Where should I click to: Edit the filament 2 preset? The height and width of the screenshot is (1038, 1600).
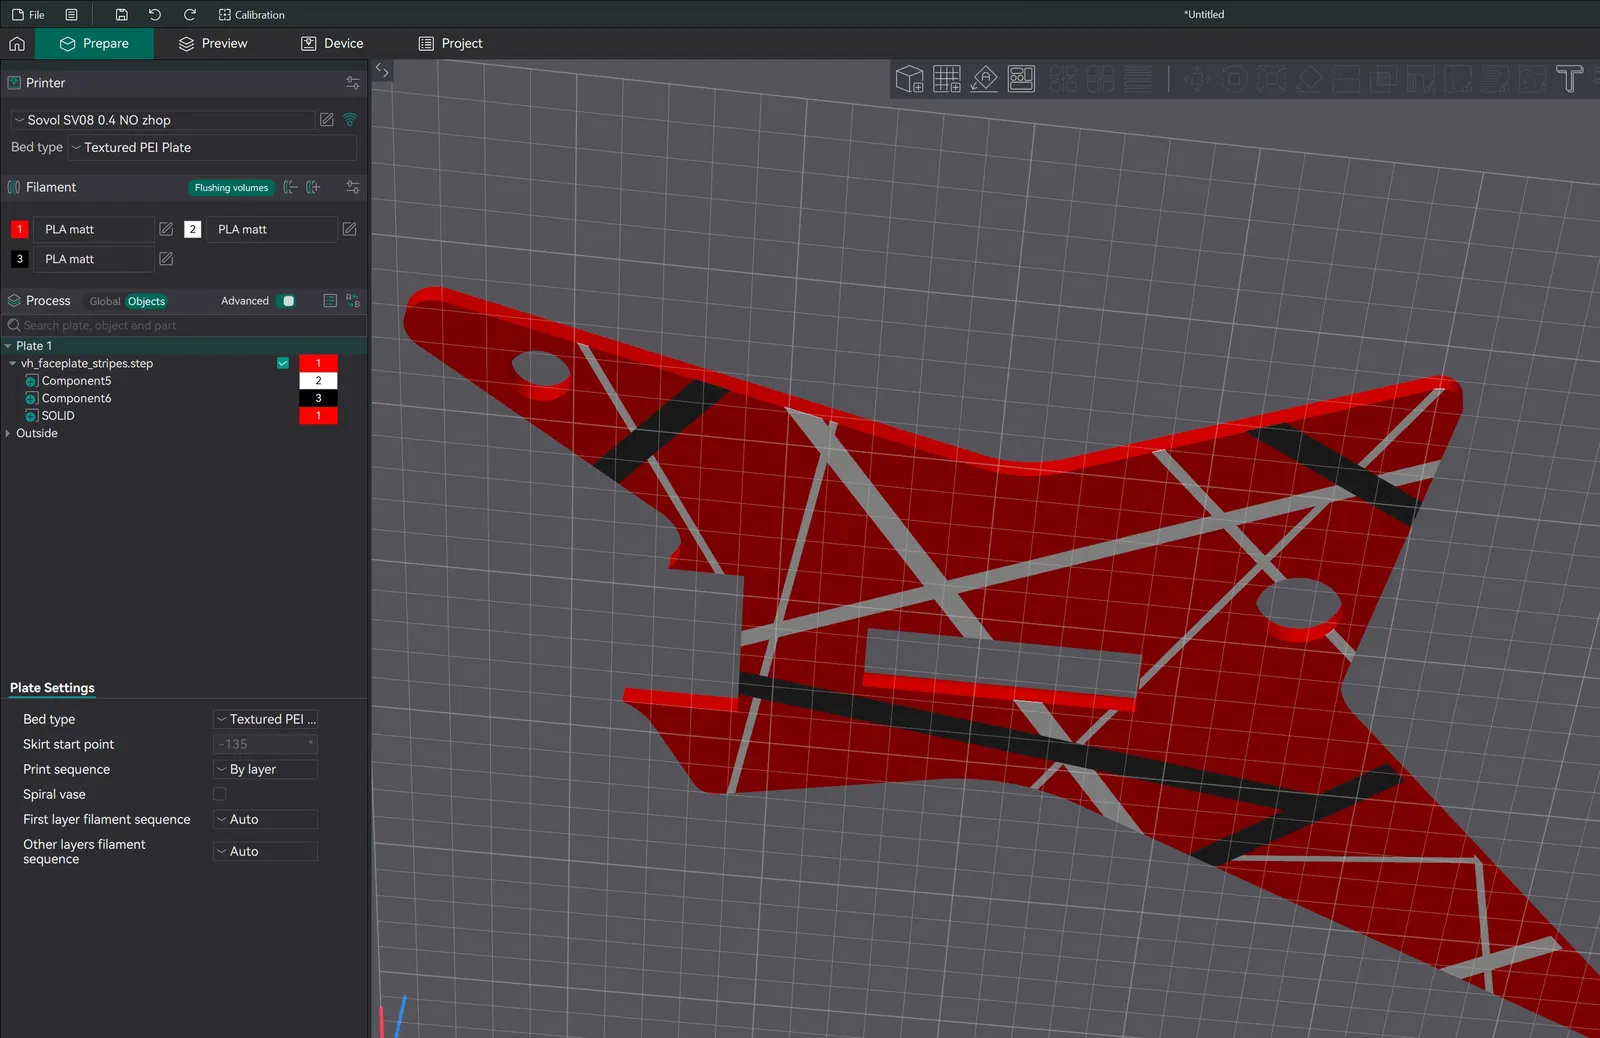349,229
